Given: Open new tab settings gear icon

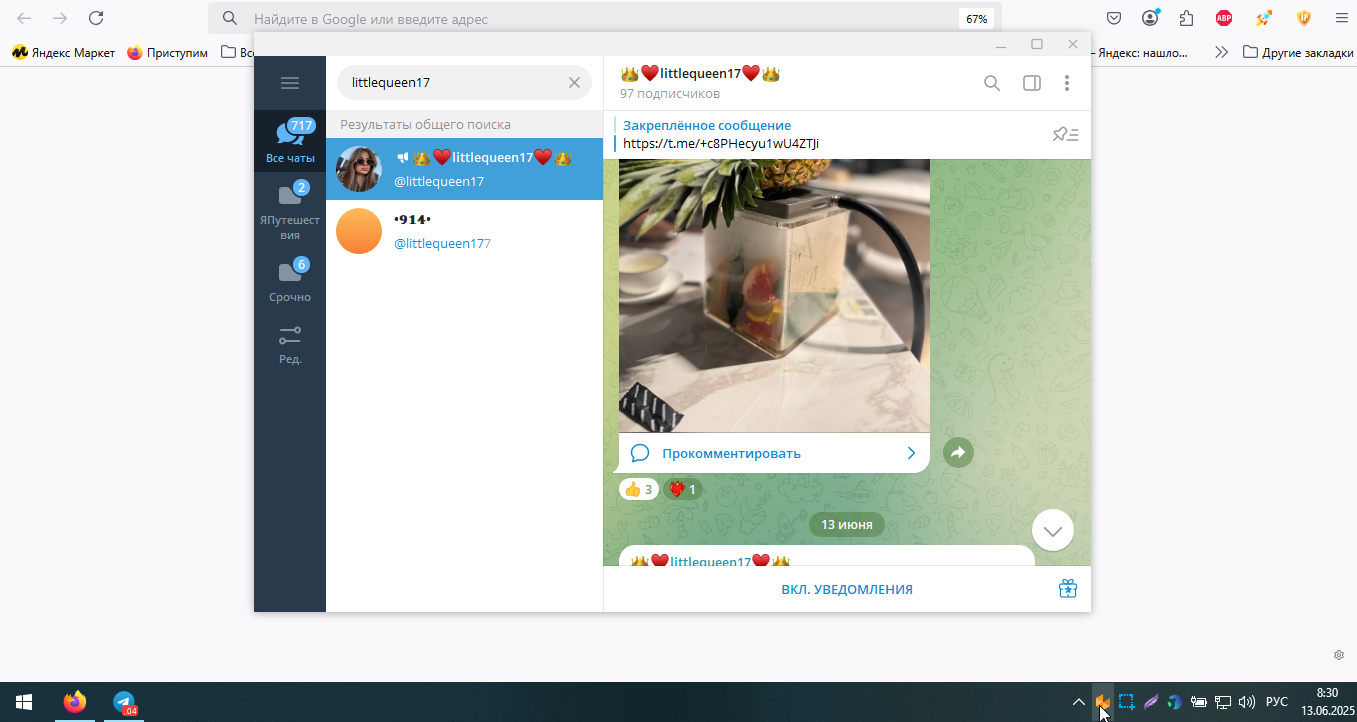Looking at the screenshot, I should pos(1339,655).
